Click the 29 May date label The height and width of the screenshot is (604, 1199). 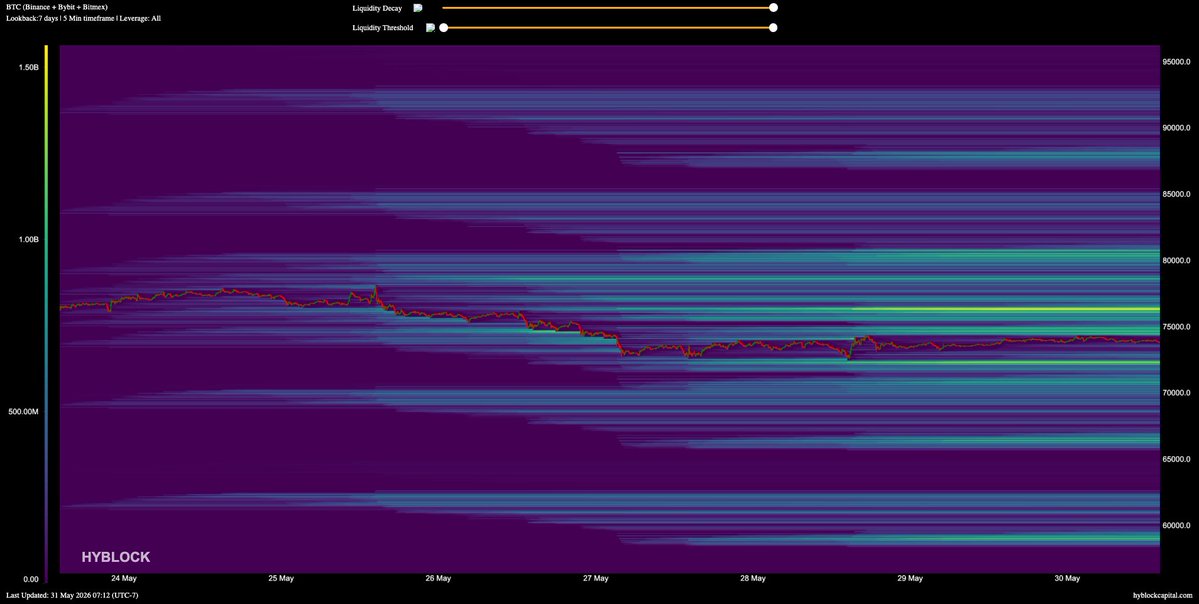pyautogui.click(x=910, y=579)
